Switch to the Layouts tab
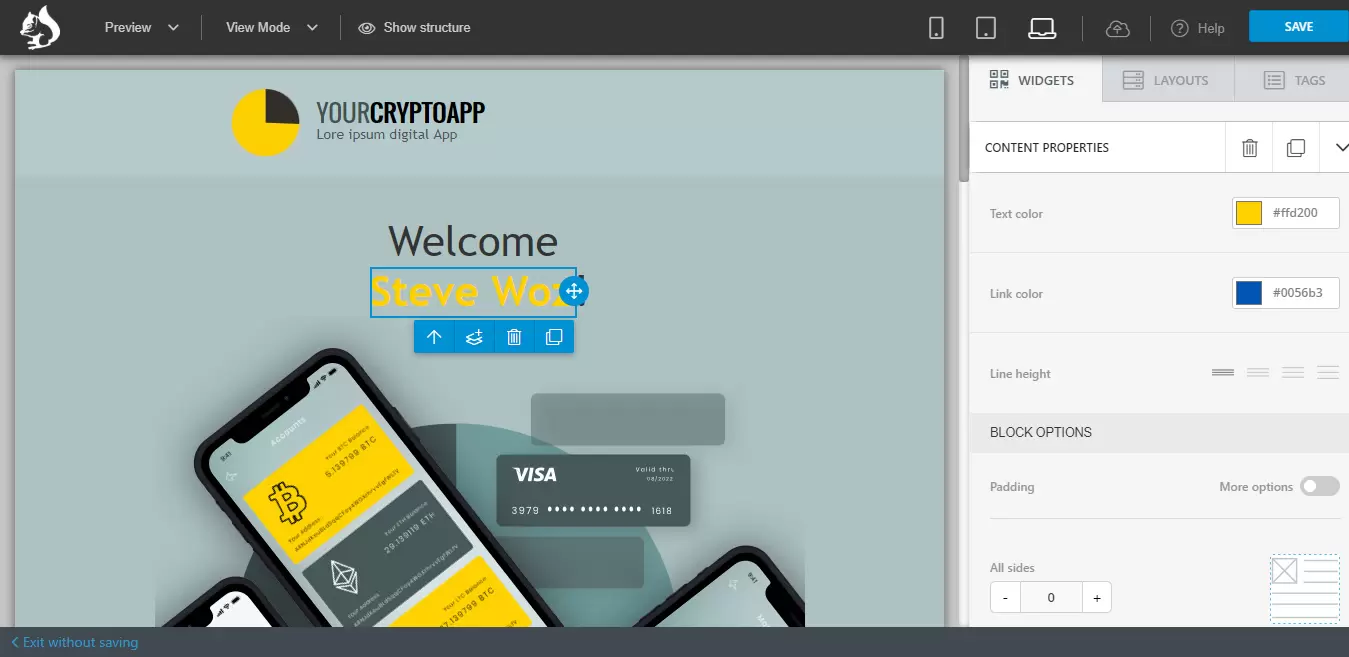Viewport: 1349px width, 657px height. coord(1167,80)
